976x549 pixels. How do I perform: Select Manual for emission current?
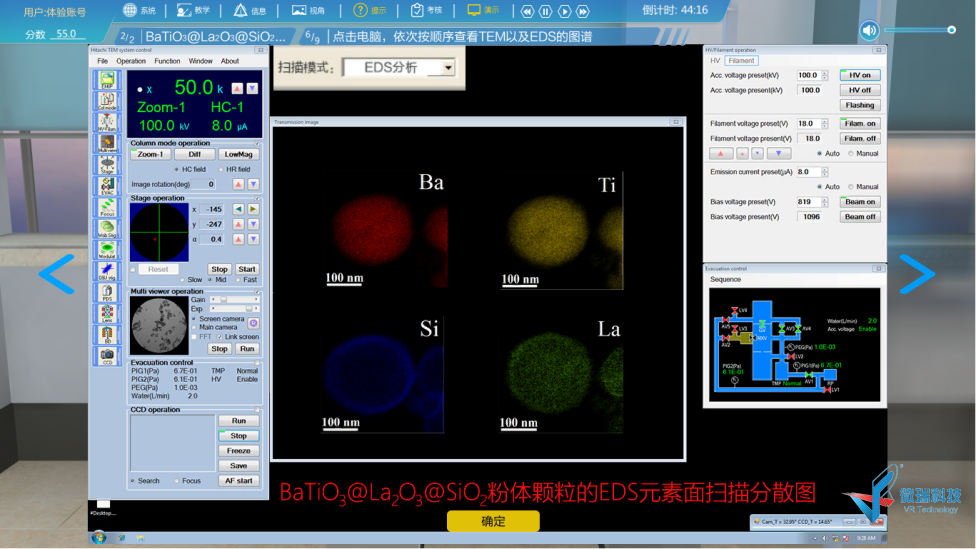pos(851,187)
